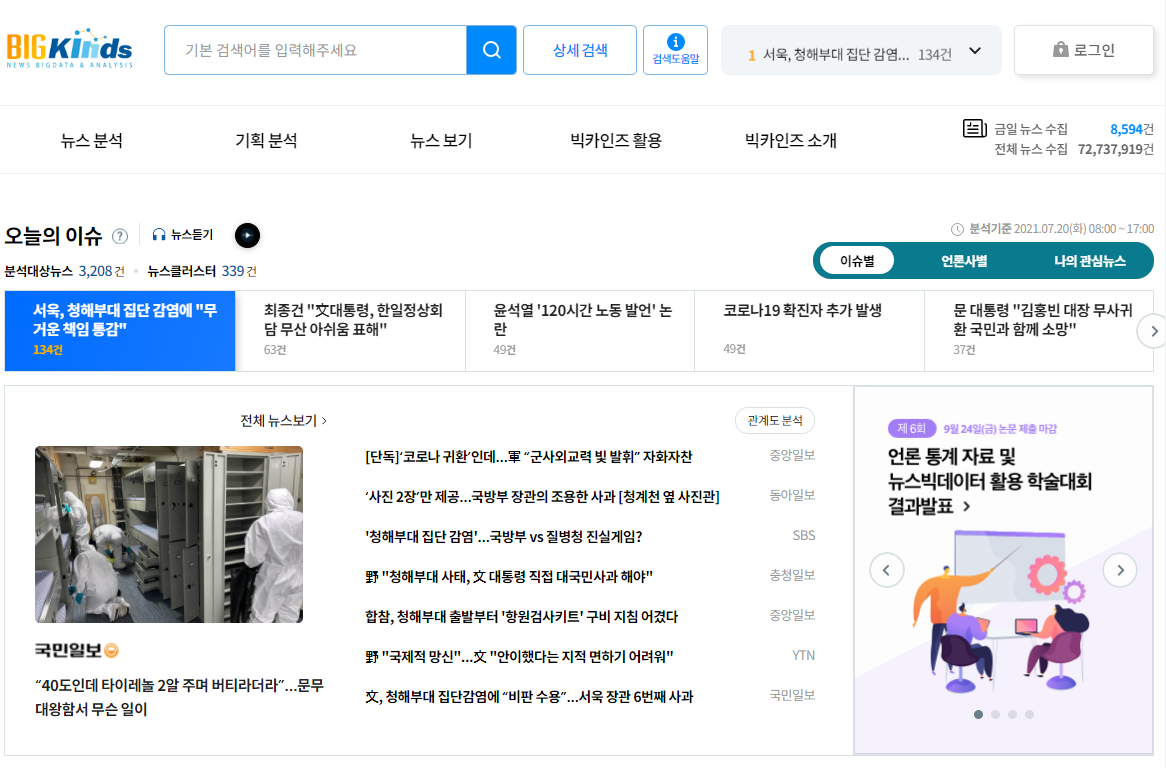
Task: Open the 기획 분석 menu
Action: (x=266, y=140)
